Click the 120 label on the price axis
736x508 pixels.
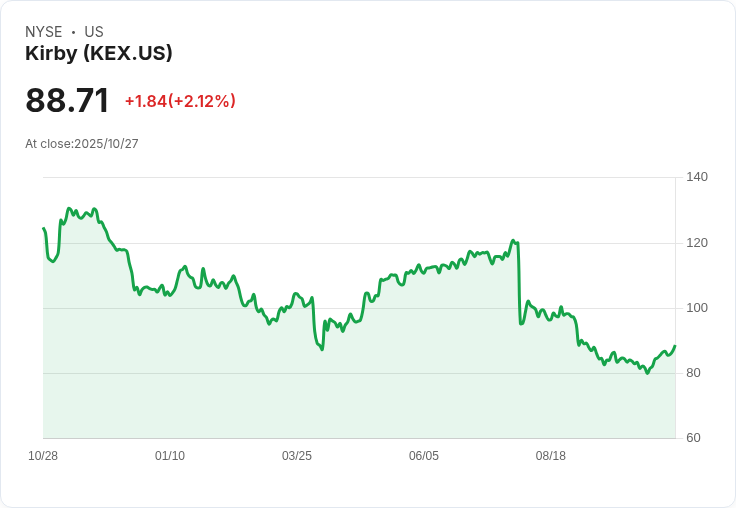coord(697,243)
